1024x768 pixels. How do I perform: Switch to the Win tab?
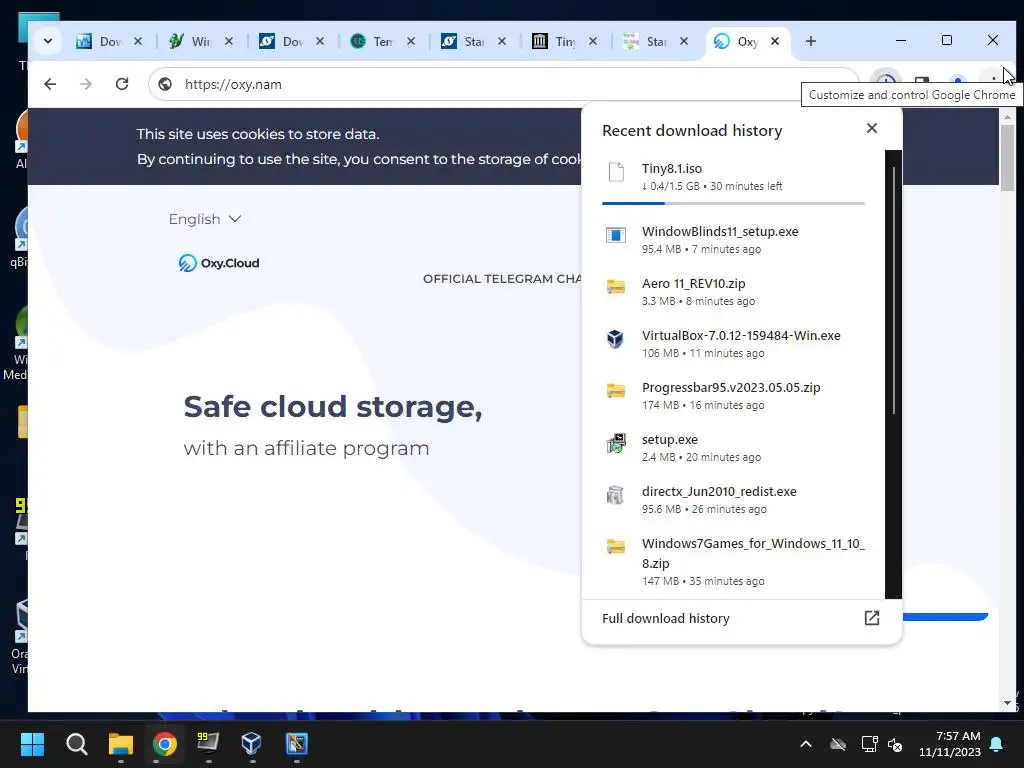[x=201, y=41]
